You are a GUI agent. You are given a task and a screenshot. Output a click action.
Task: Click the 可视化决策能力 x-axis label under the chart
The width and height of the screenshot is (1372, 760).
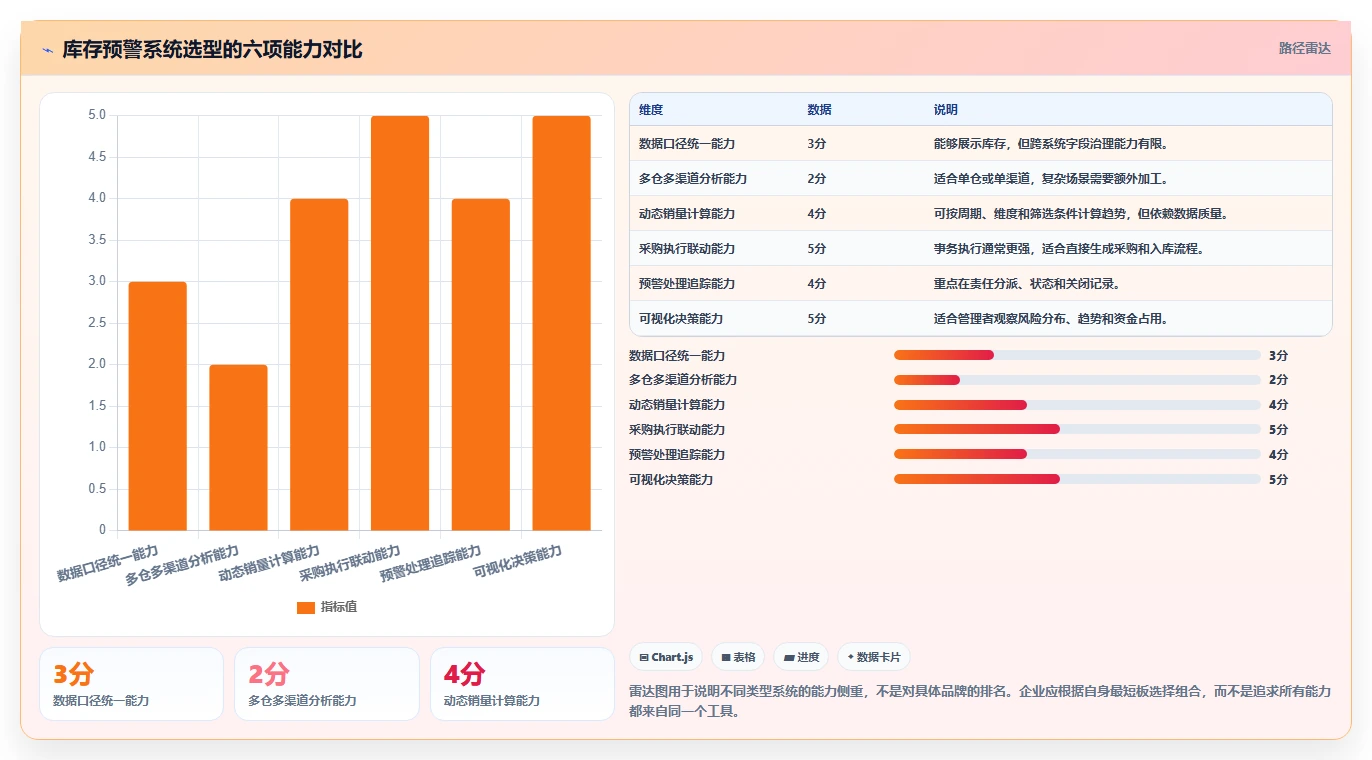point(518,561)
